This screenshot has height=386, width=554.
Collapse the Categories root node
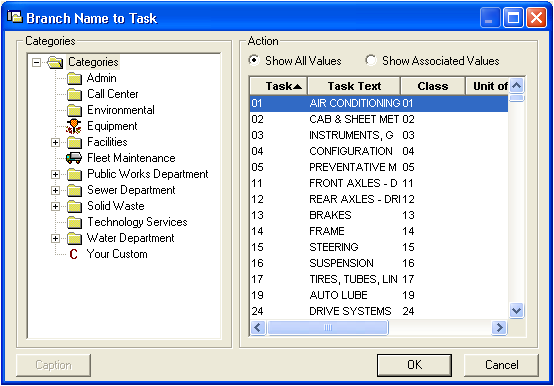click(36, 63)
